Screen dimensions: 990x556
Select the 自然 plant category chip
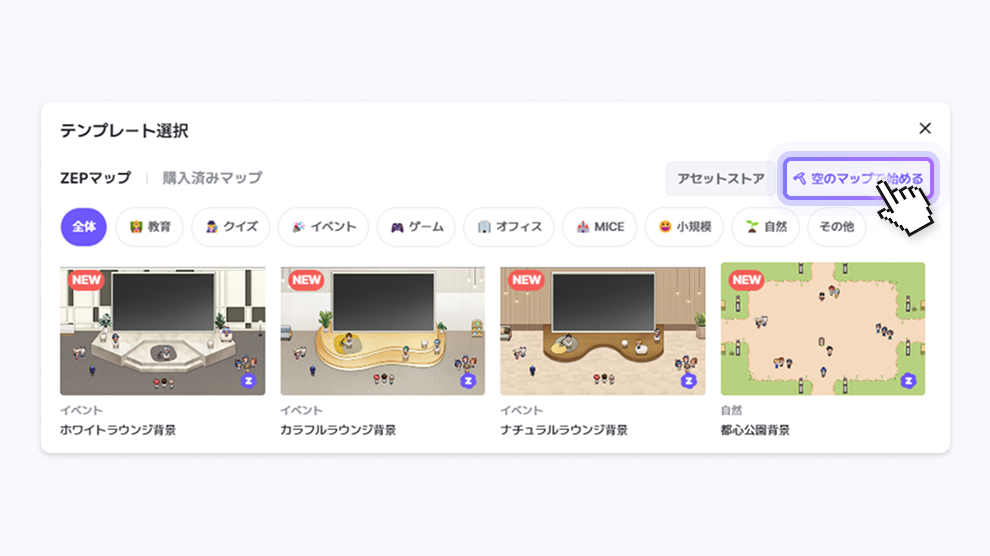tap(766, 227)
